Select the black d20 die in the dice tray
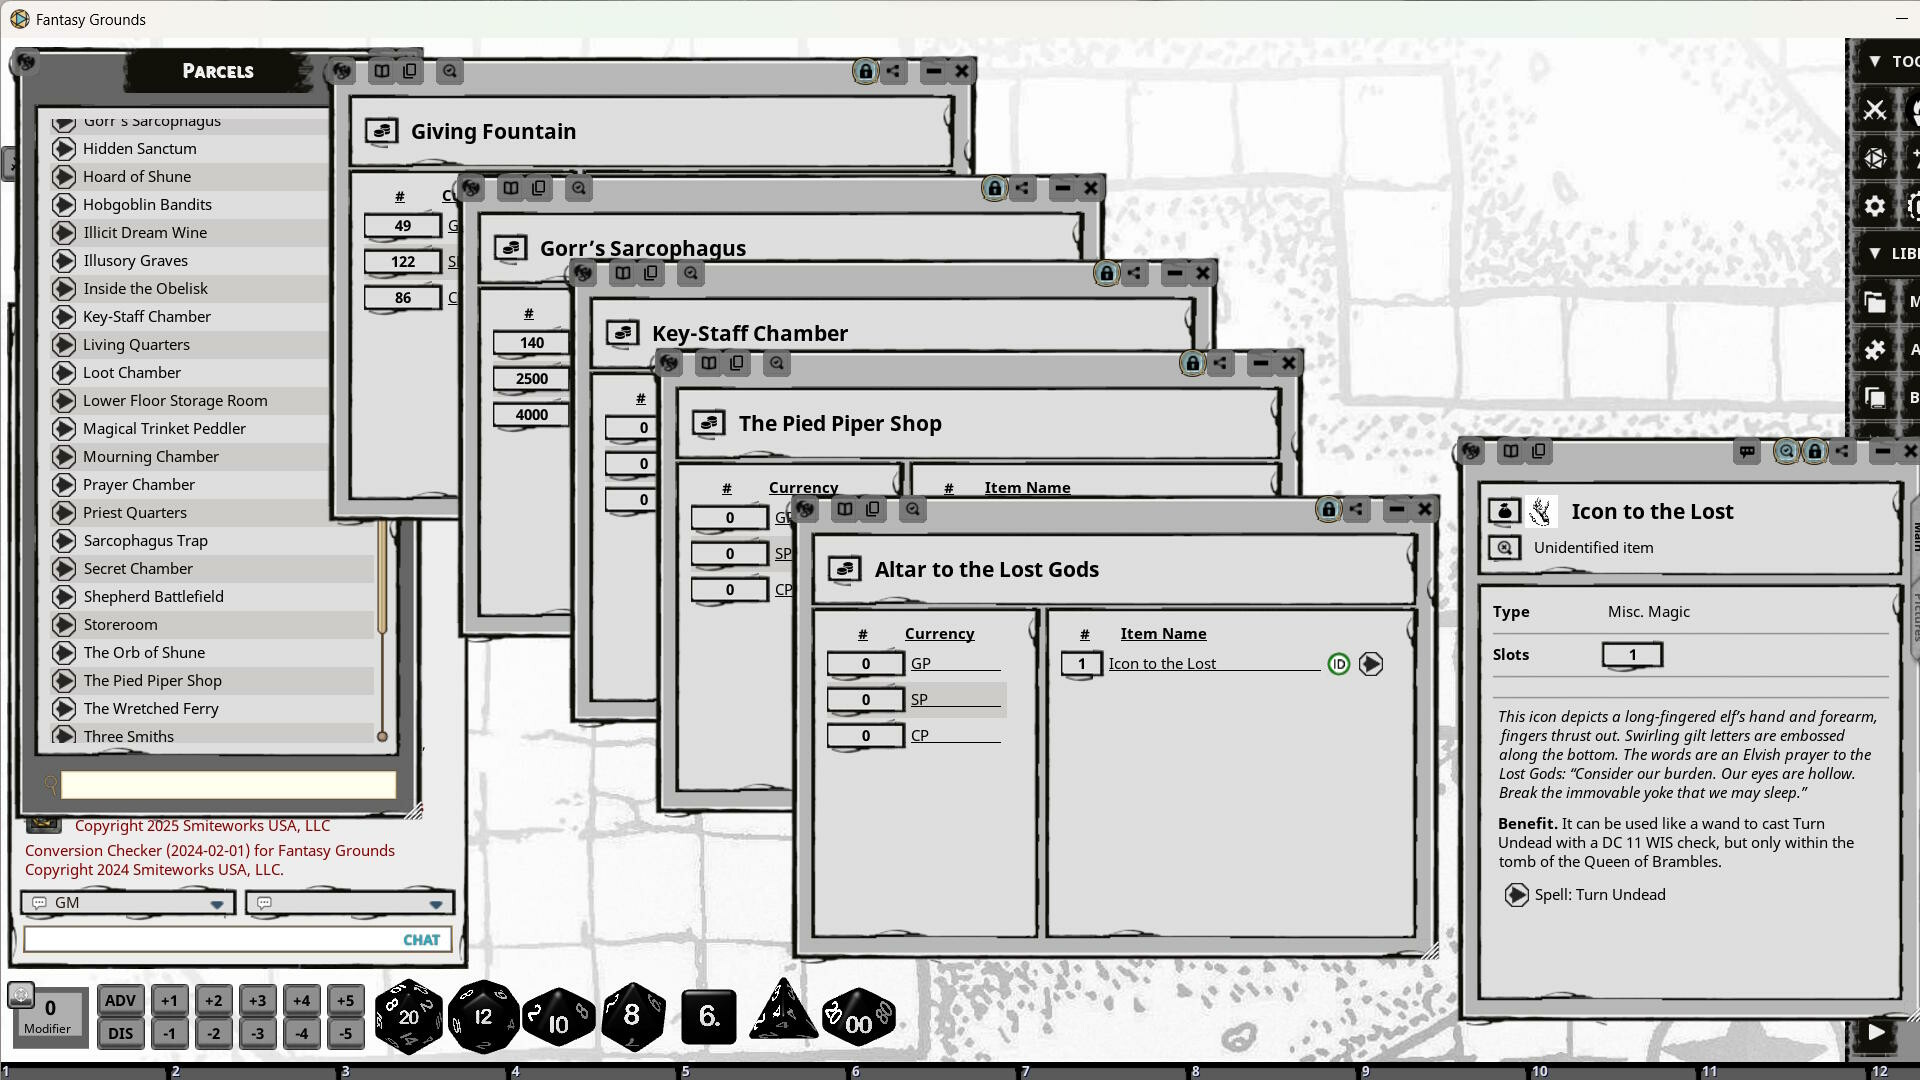 [410, 1016]
